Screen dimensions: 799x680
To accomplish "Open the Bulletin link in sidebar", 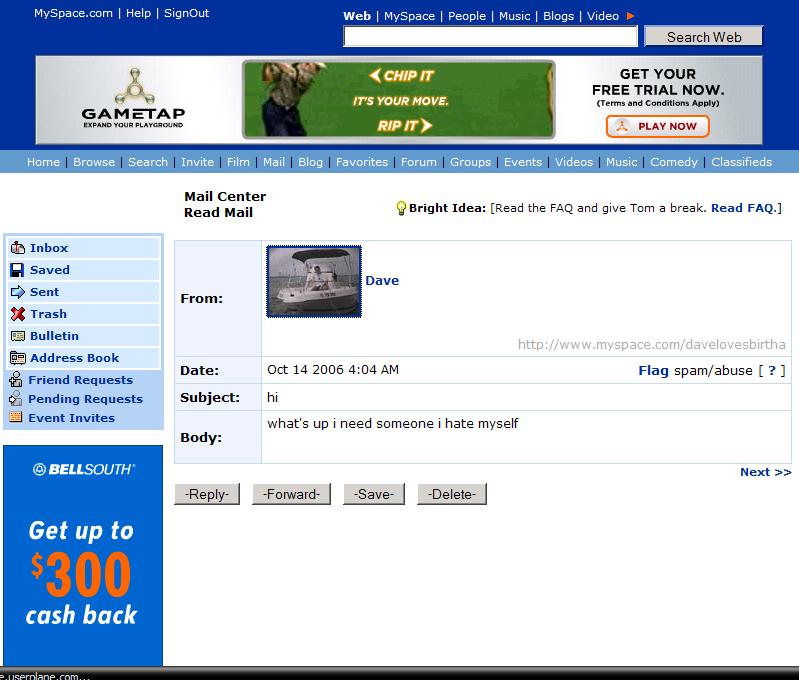I will [55, 336].
